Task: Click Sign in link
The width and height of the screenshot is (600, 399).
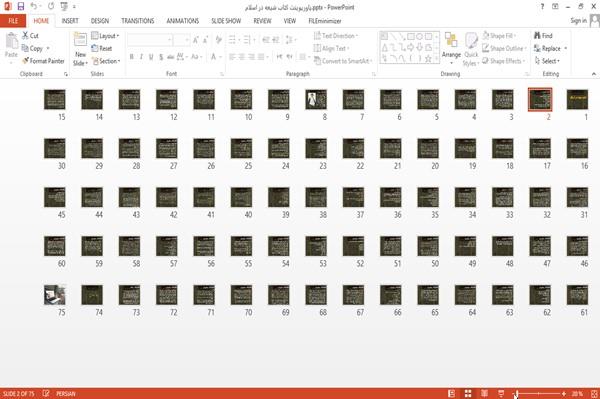Action: coord(578,21)
